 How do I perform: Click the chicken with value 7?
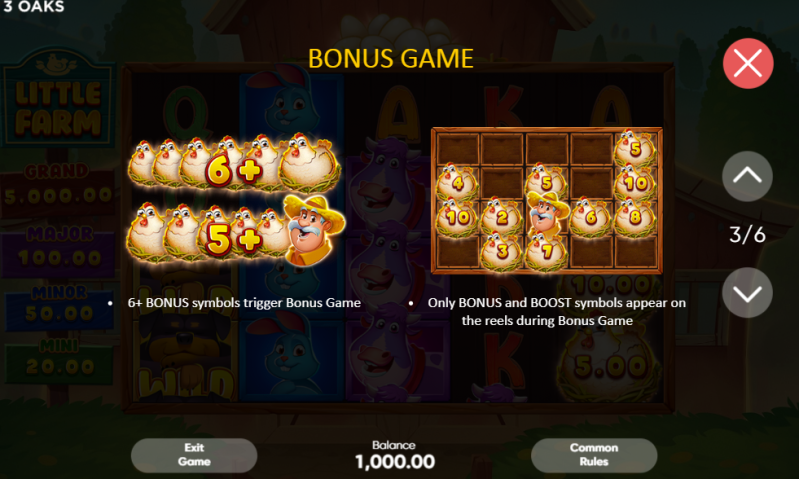(547, 250)
